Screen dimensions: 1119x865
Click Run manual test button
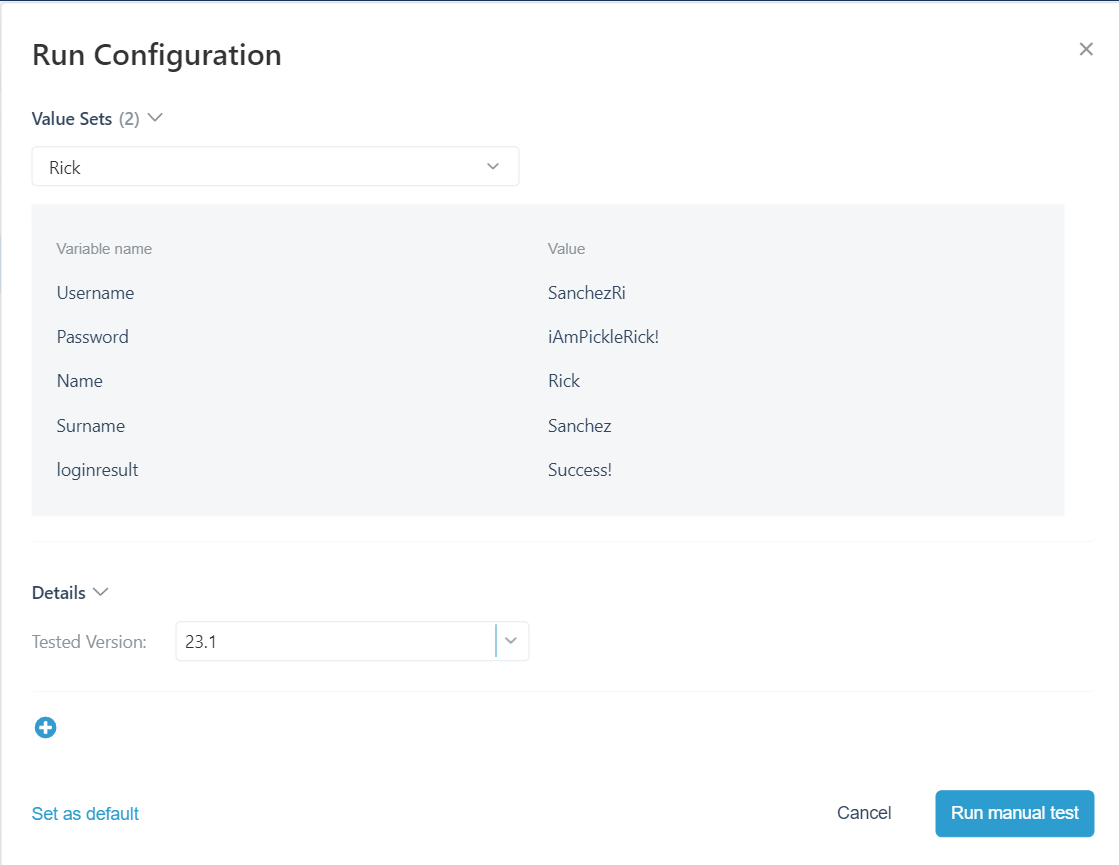pyautogui.click(x=1014, y=814)
